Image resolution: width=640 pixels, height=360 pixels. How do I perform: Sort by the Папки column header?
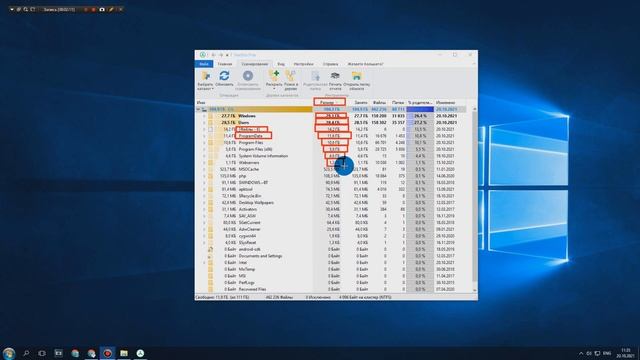click(397, 102)
